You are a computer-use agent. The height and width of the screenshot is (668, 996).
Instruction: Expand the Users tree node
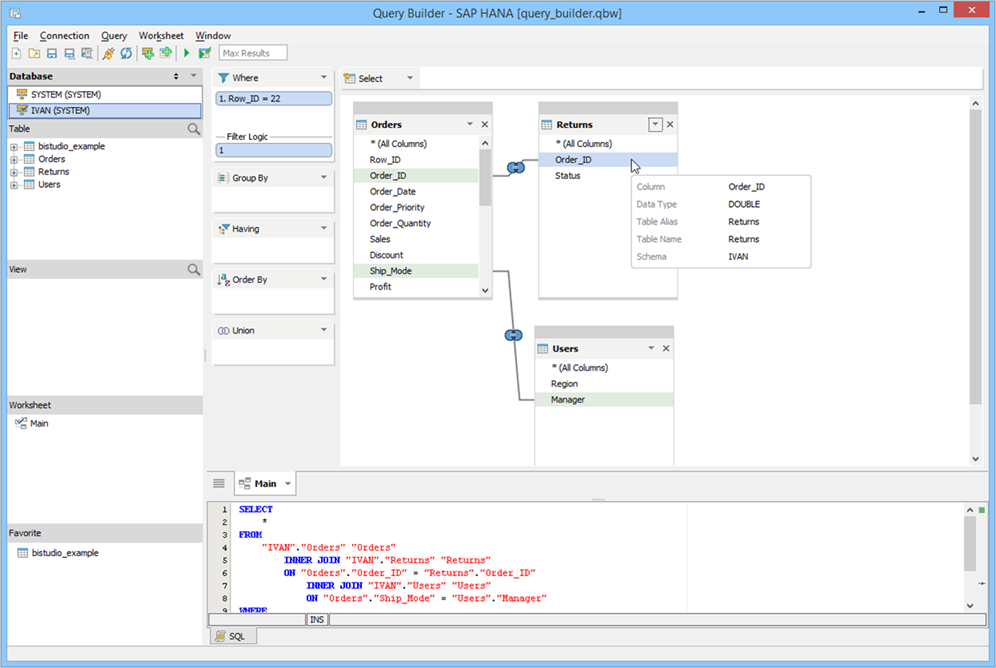14,185
